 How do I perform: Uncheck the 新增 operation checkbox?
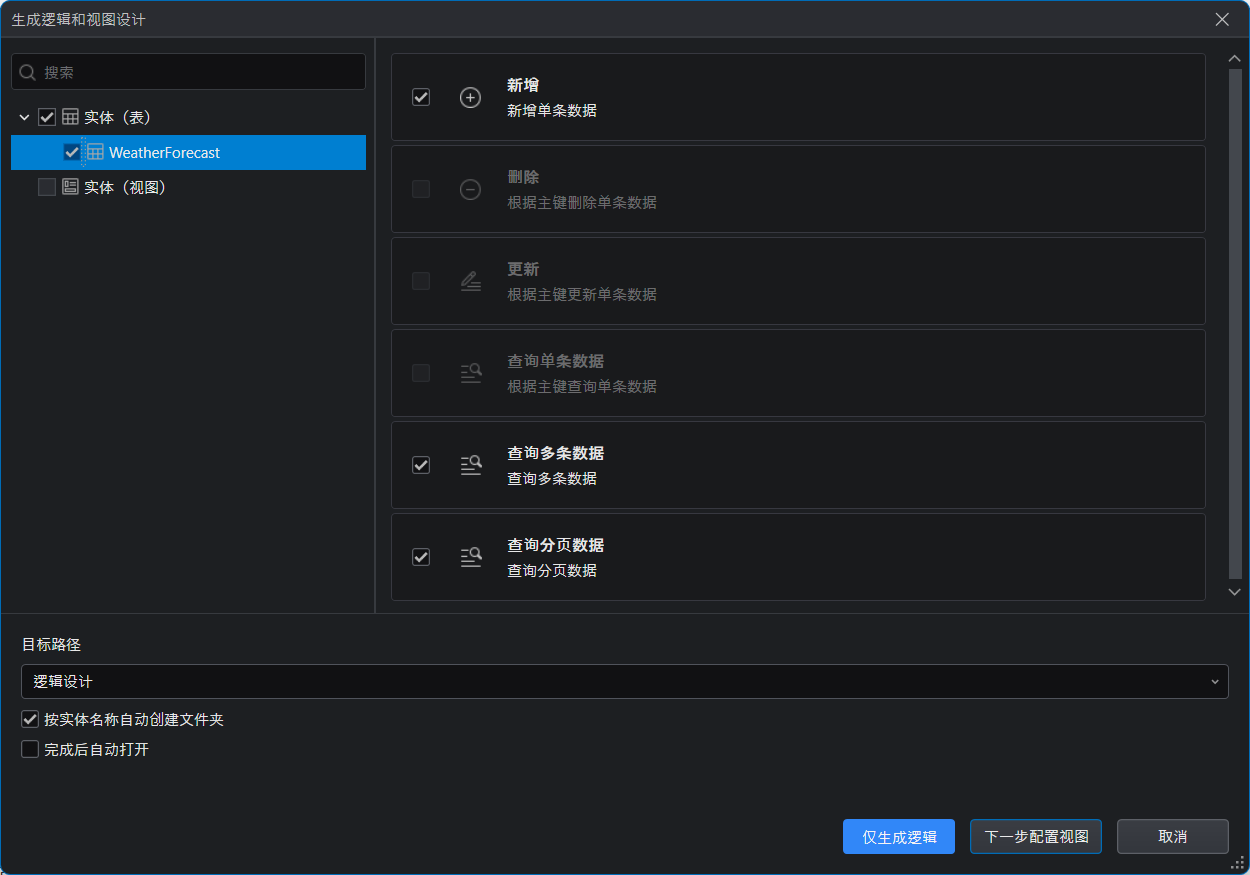421,98
